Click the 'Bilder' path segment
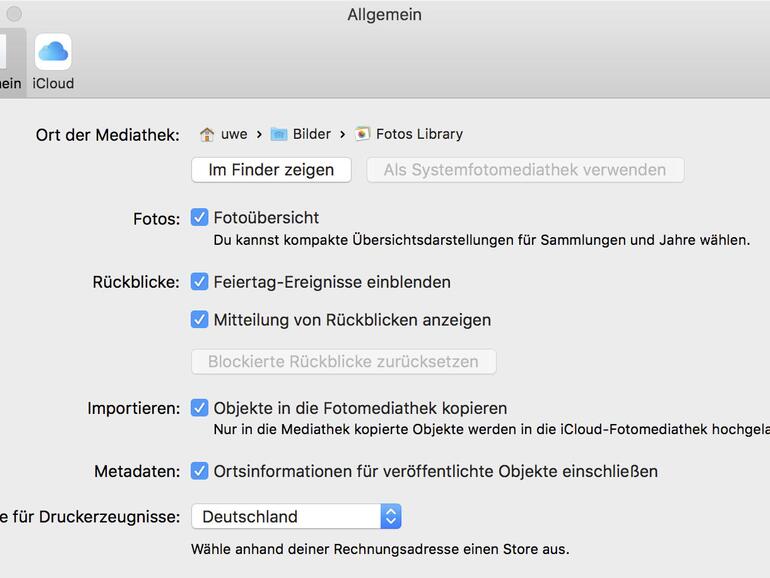The height and width of the screenshot is (578, 770). click(312, 134)
